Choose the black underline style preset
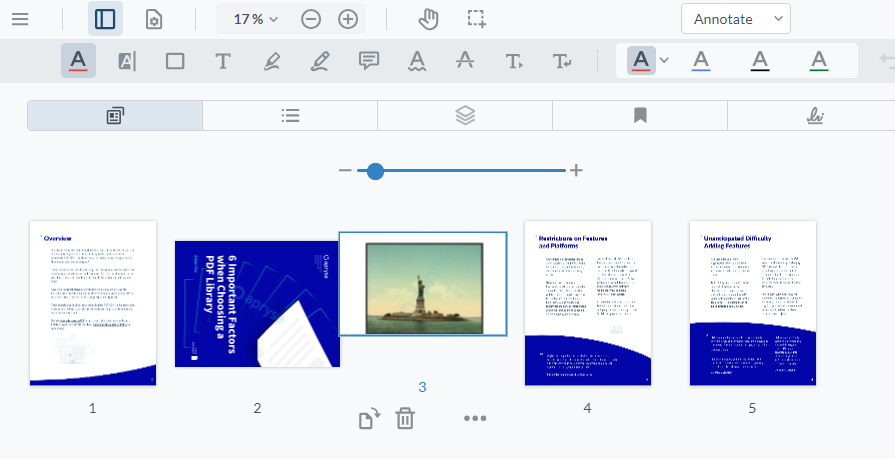895x459 pixels. tap(760, 61)
